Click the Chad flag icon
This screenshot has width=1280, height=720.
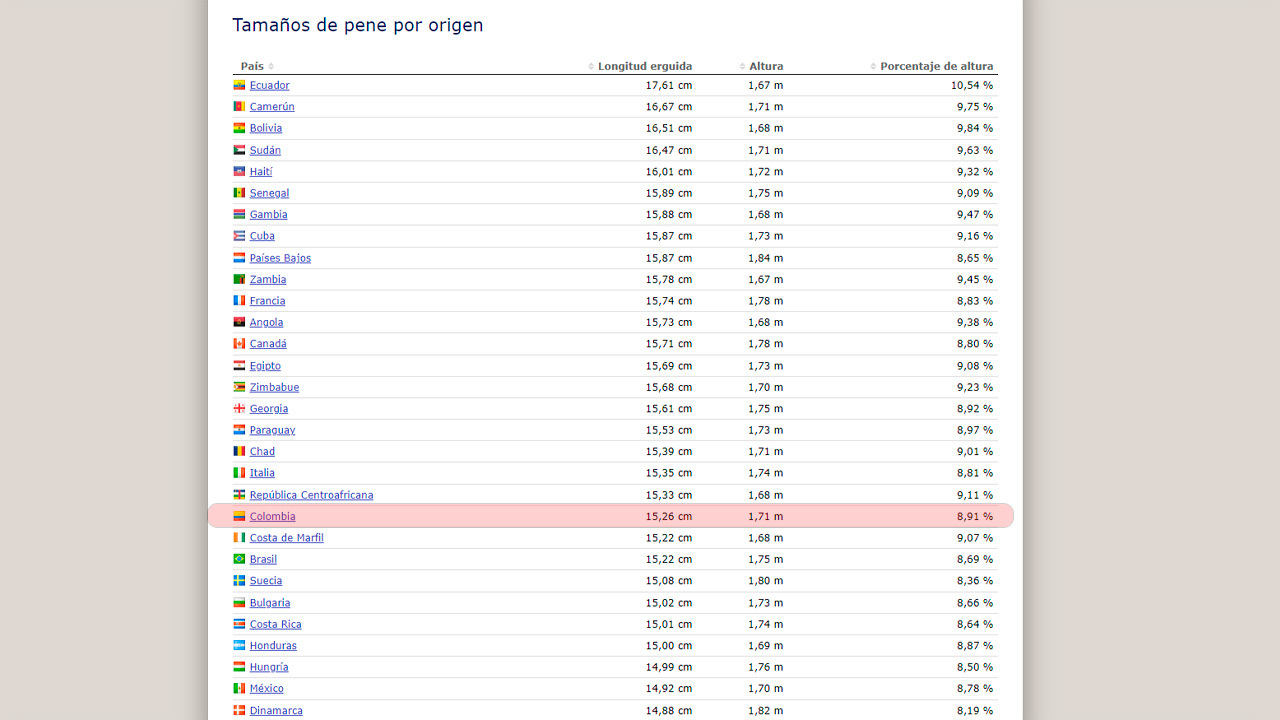pos(239,452)
